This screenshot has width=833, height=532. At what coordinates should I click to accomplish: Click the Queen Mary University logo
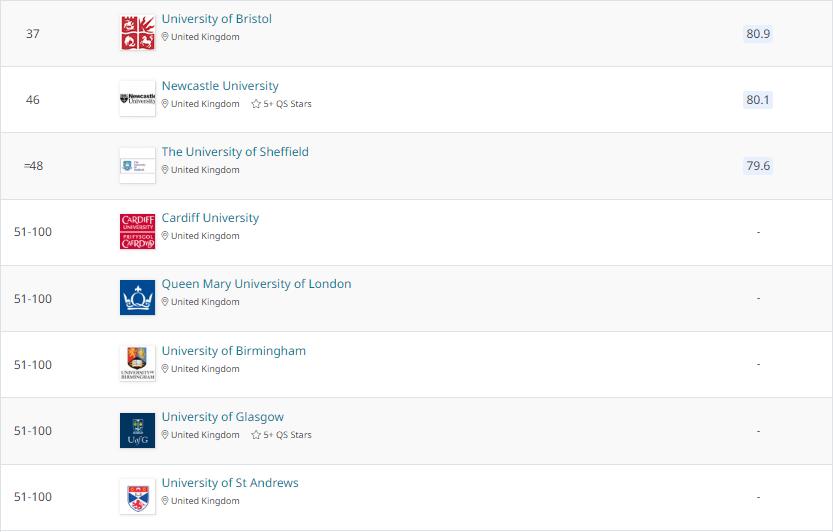(137, 298)
